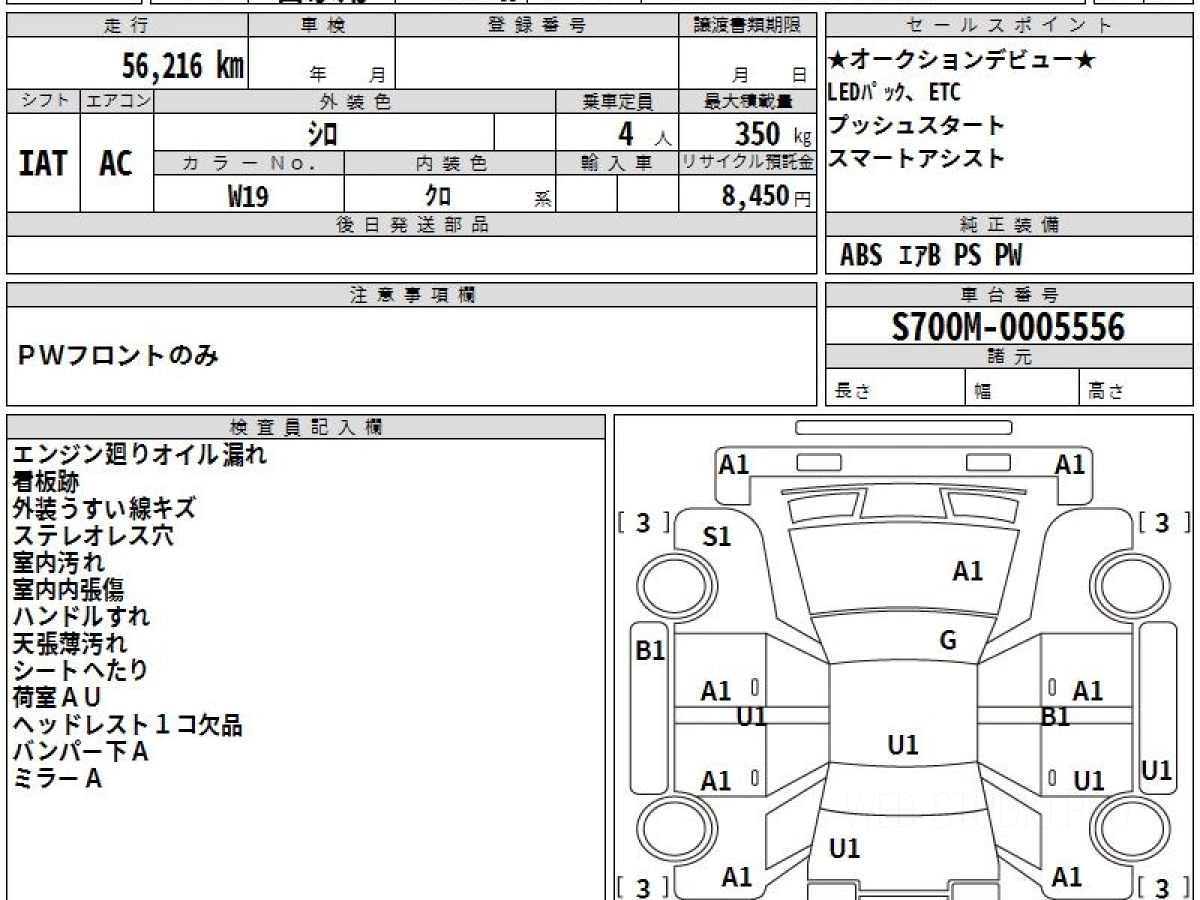This screenshot has height=900, width=1200.
Task: Select the スマートアシスト line
Action: [916, 158]
